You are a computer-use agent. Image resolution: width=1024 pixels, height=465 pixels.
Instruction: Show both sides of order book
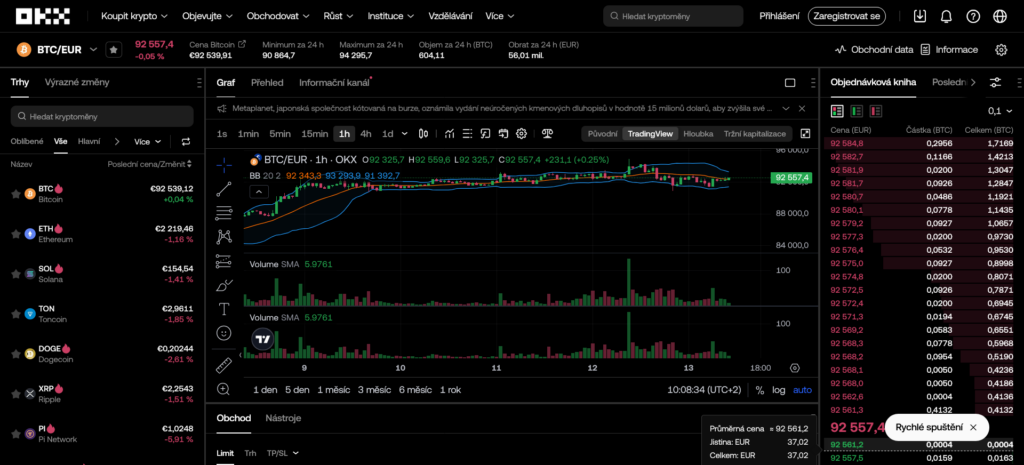[837, 111]
